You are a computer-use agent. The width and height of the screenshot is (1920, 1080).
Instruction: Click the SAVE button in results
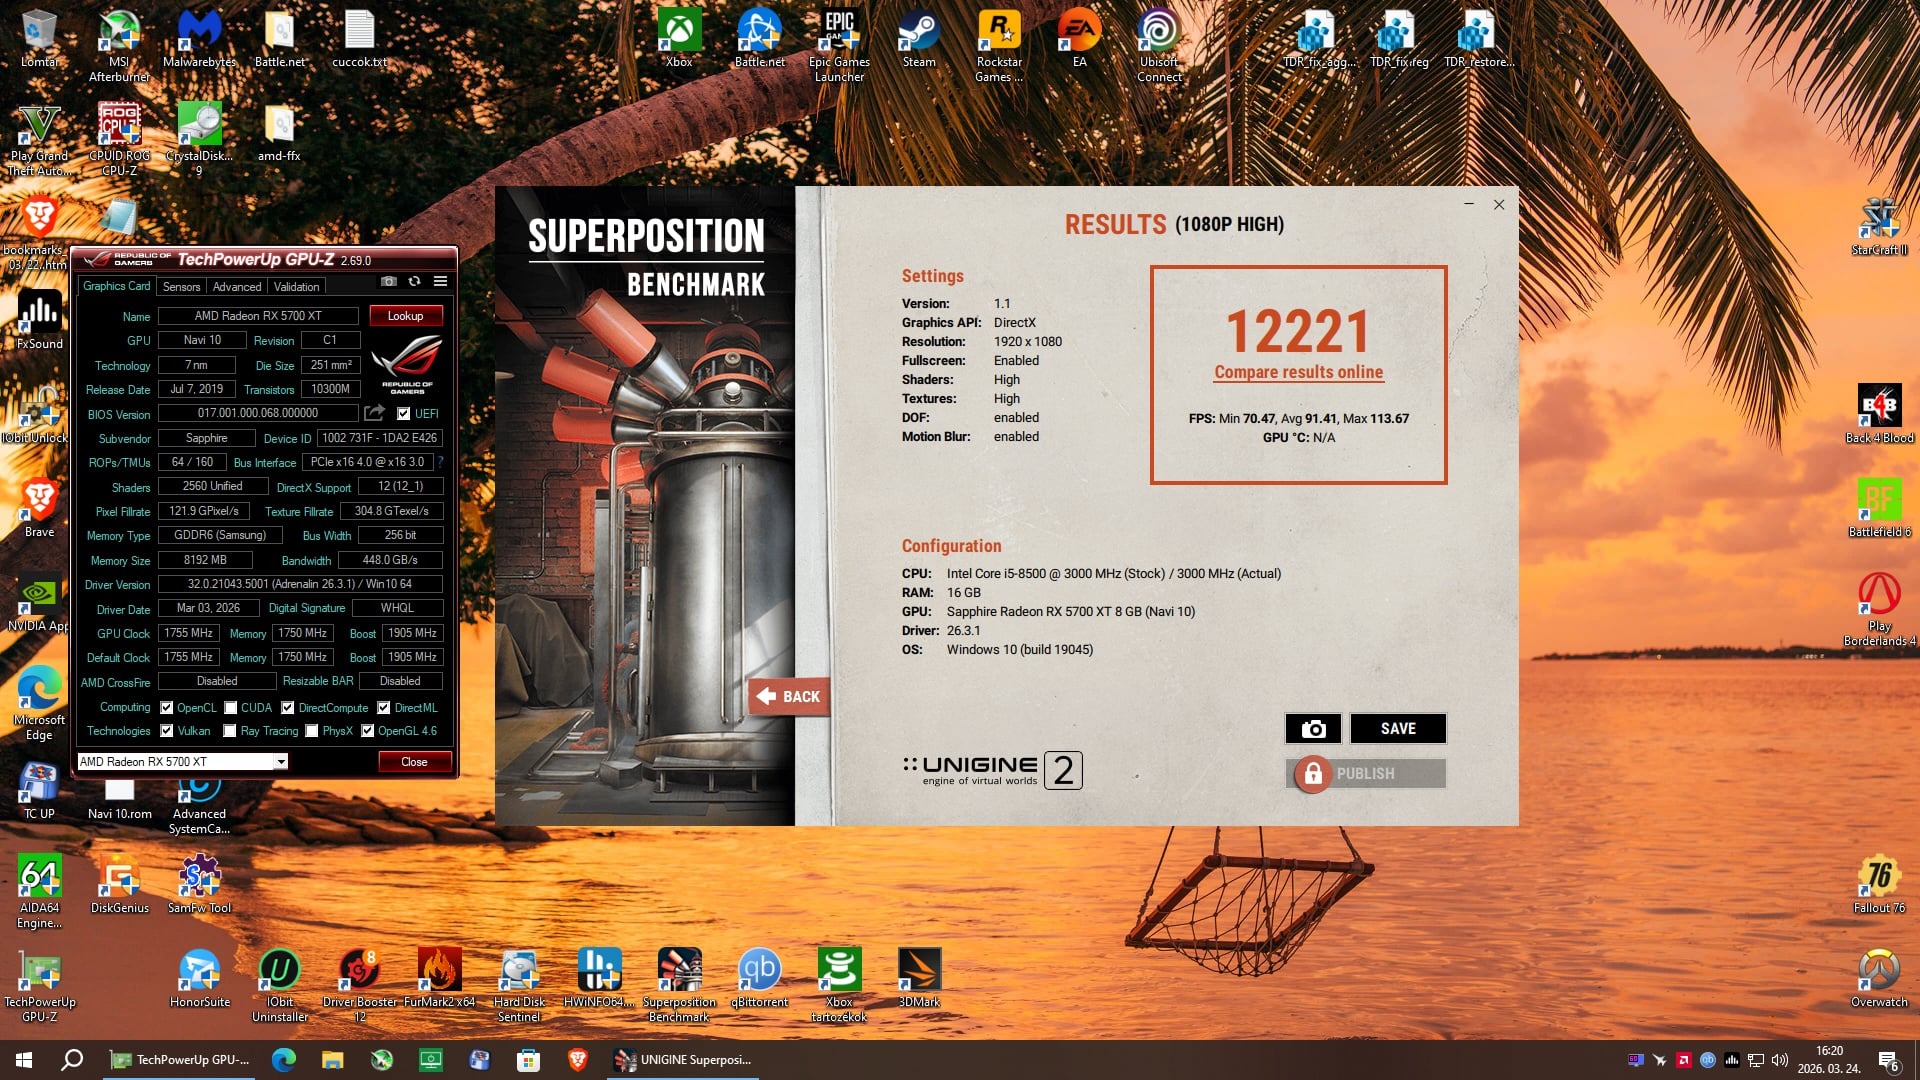click(x=1397, y=729)
